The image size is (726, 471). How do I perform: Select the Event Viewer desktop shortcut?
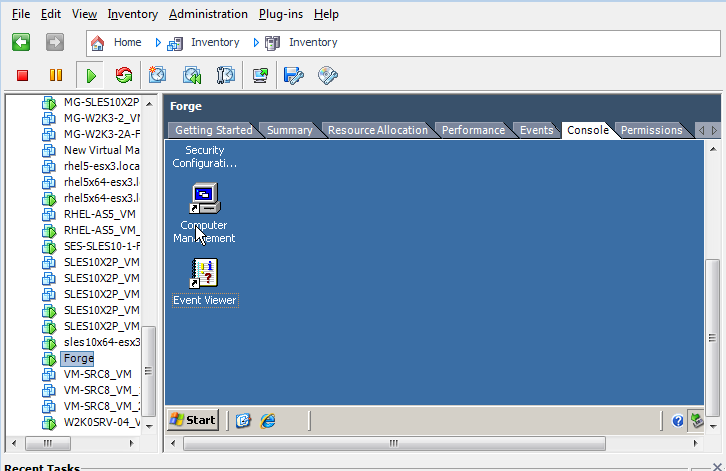[205, 282]
